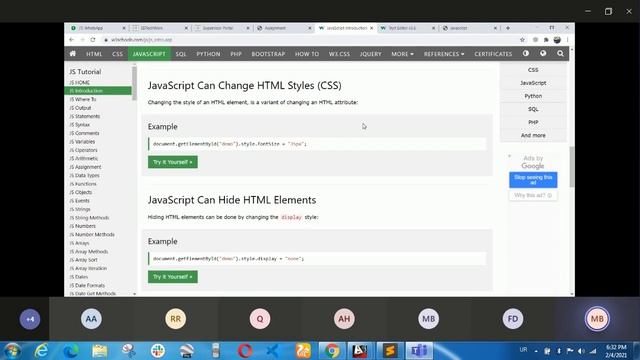Launch Opera browser from the taskbar

point(245,351)
